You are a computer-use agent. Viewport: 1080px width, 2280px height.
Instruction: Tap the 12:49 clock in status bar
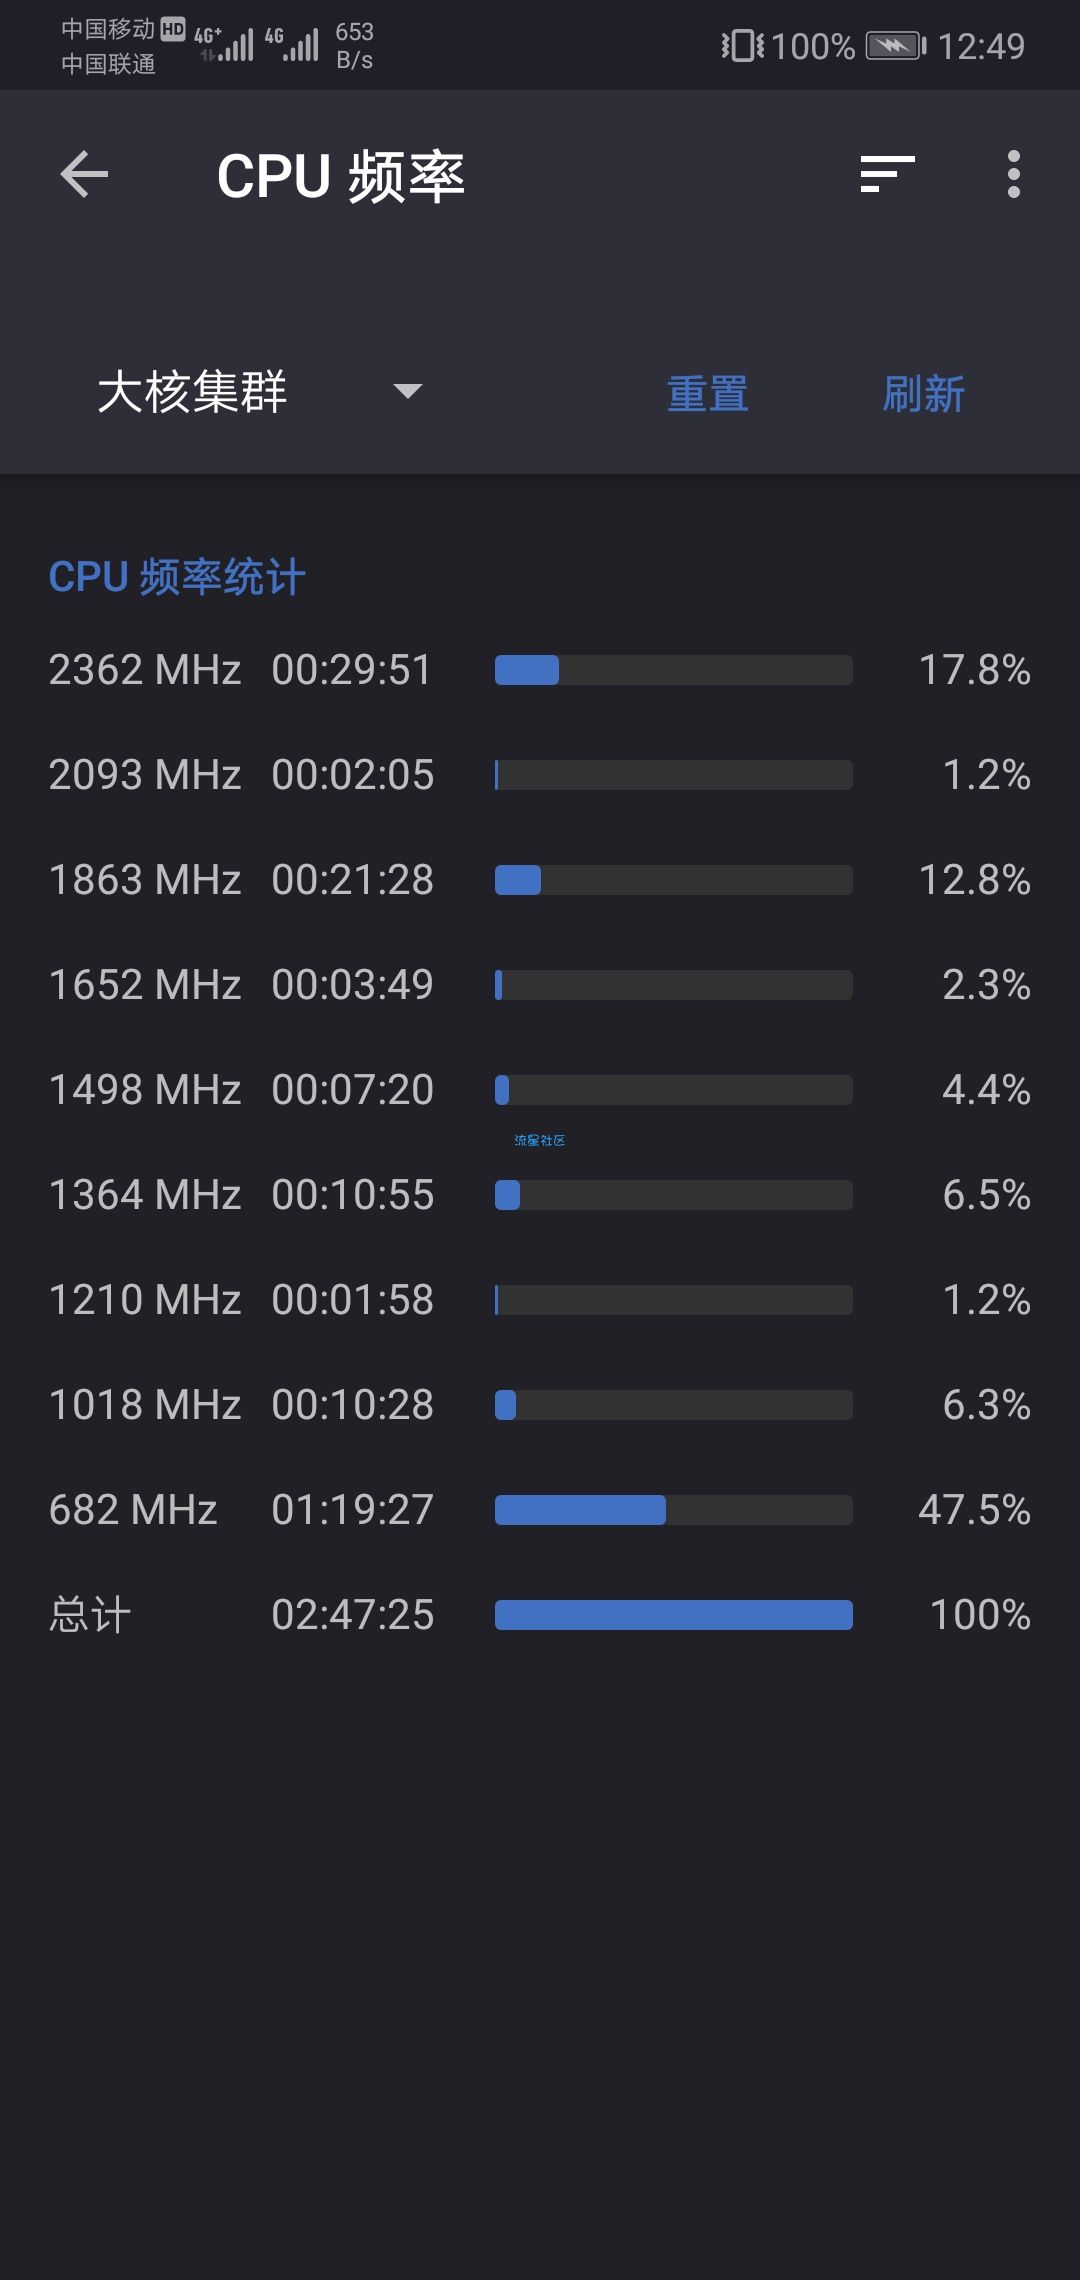(981, 46)
